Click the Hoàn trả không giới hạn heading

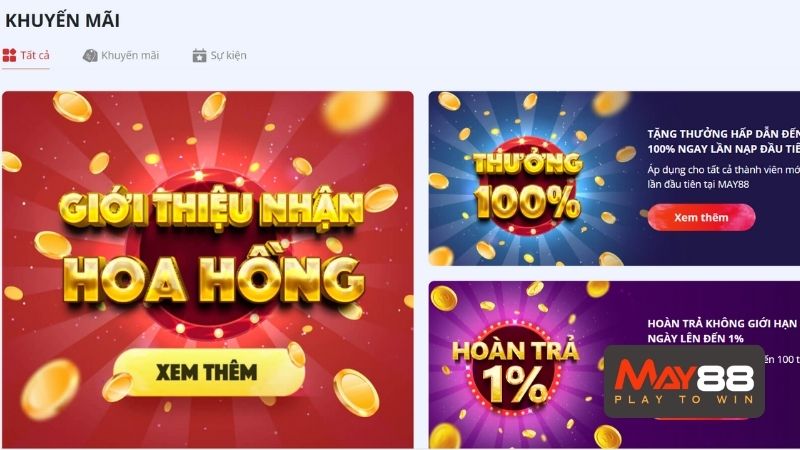click(x=722, y=331)
